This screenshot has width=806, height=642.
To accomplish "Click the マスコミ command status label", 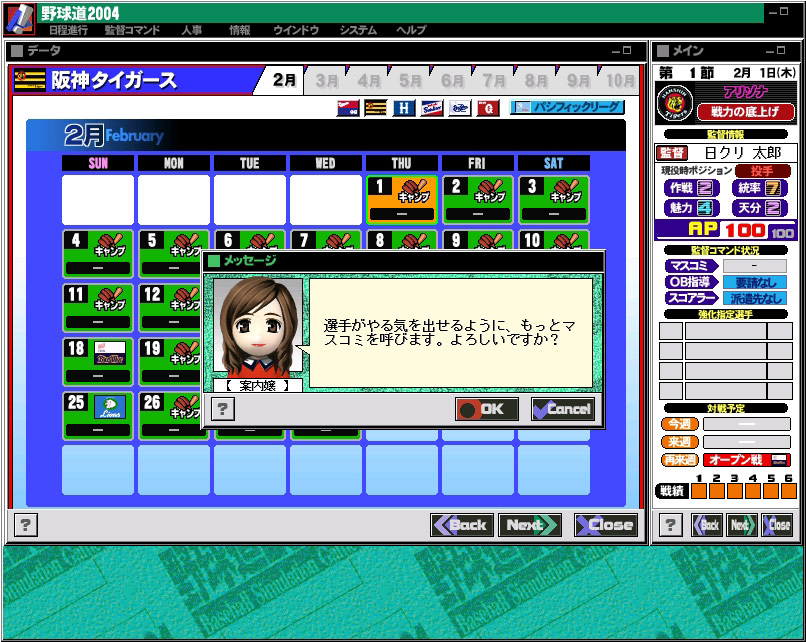I will tap(691, 266).
